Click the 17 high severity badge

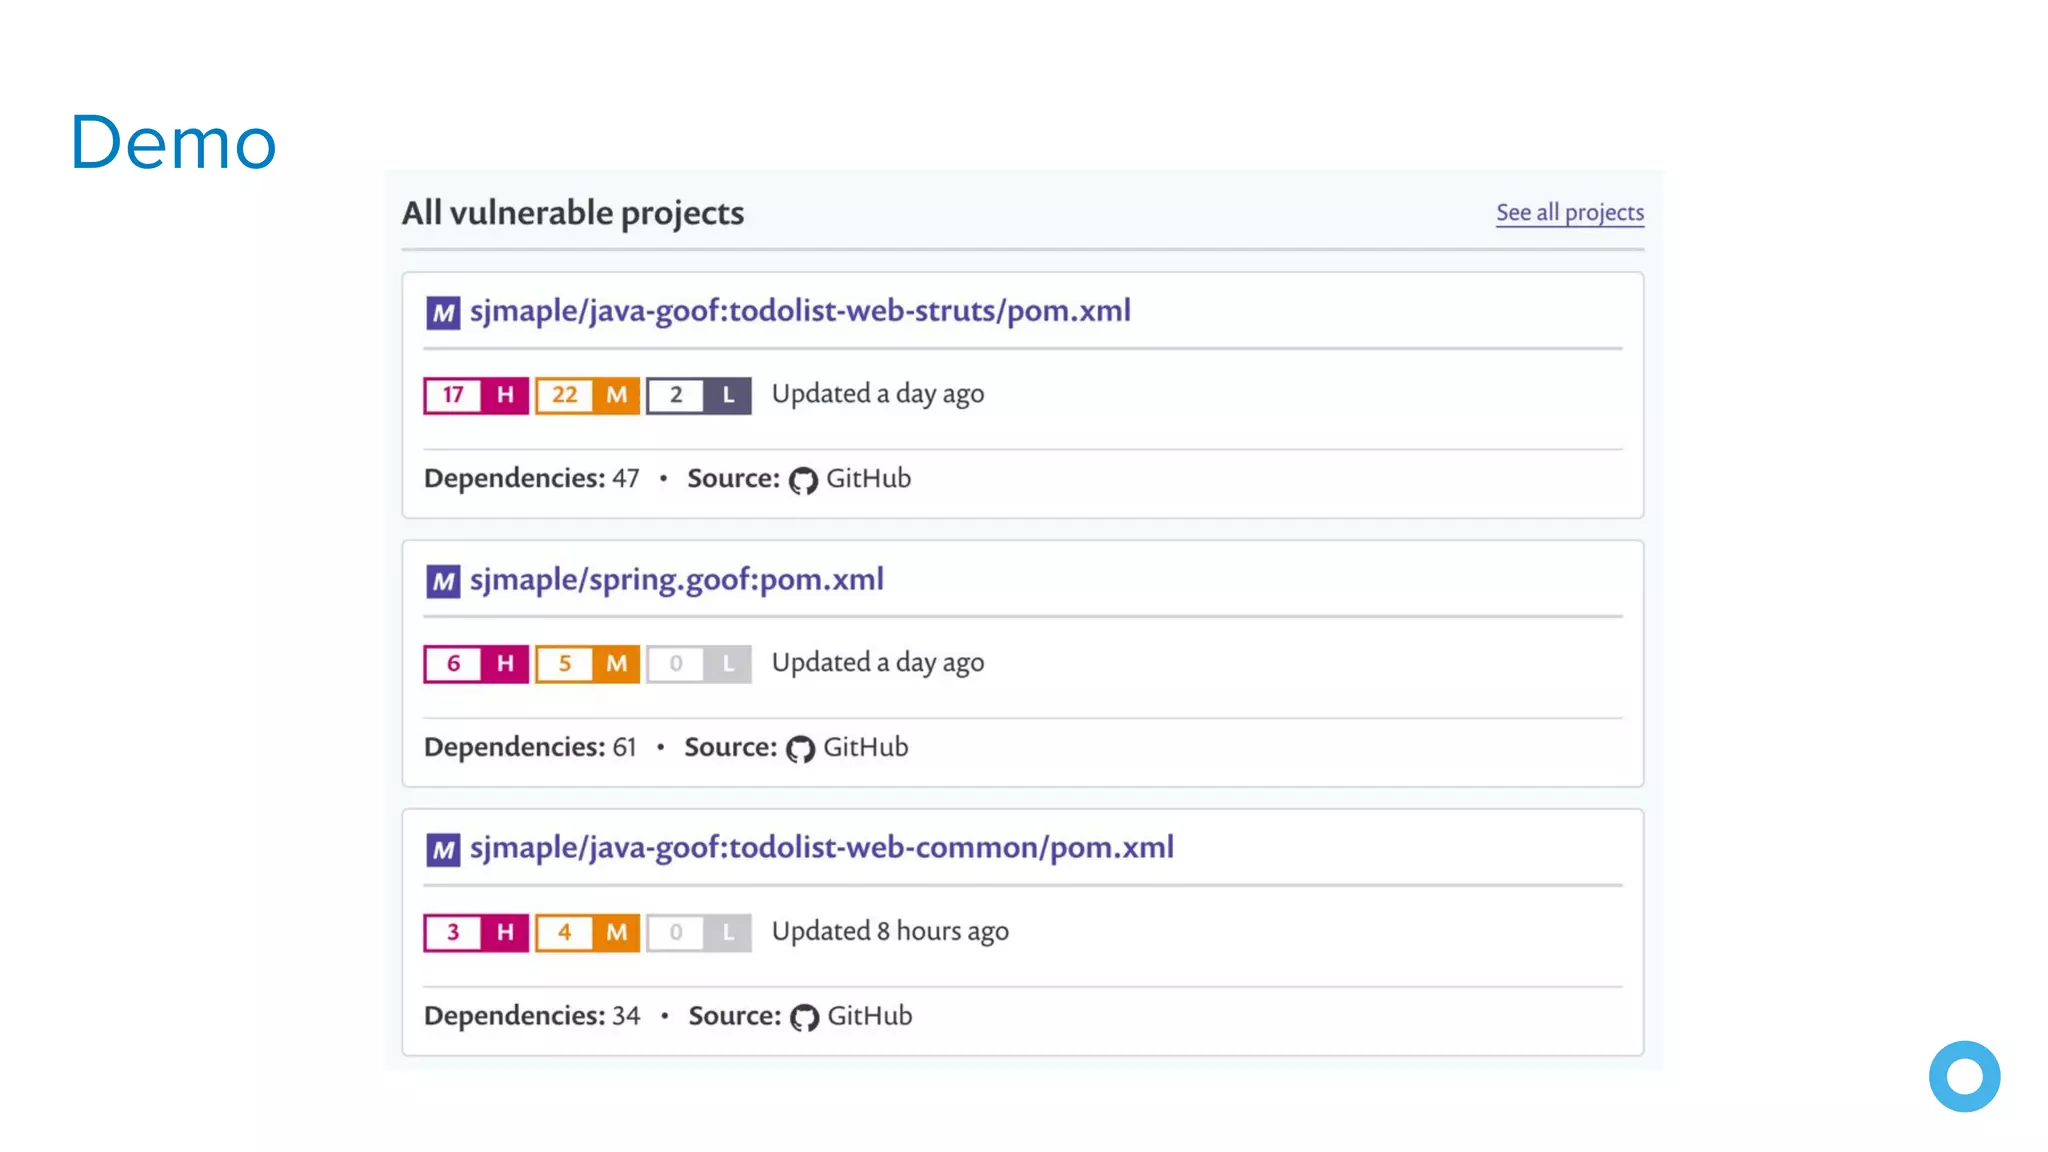point(476,395)
